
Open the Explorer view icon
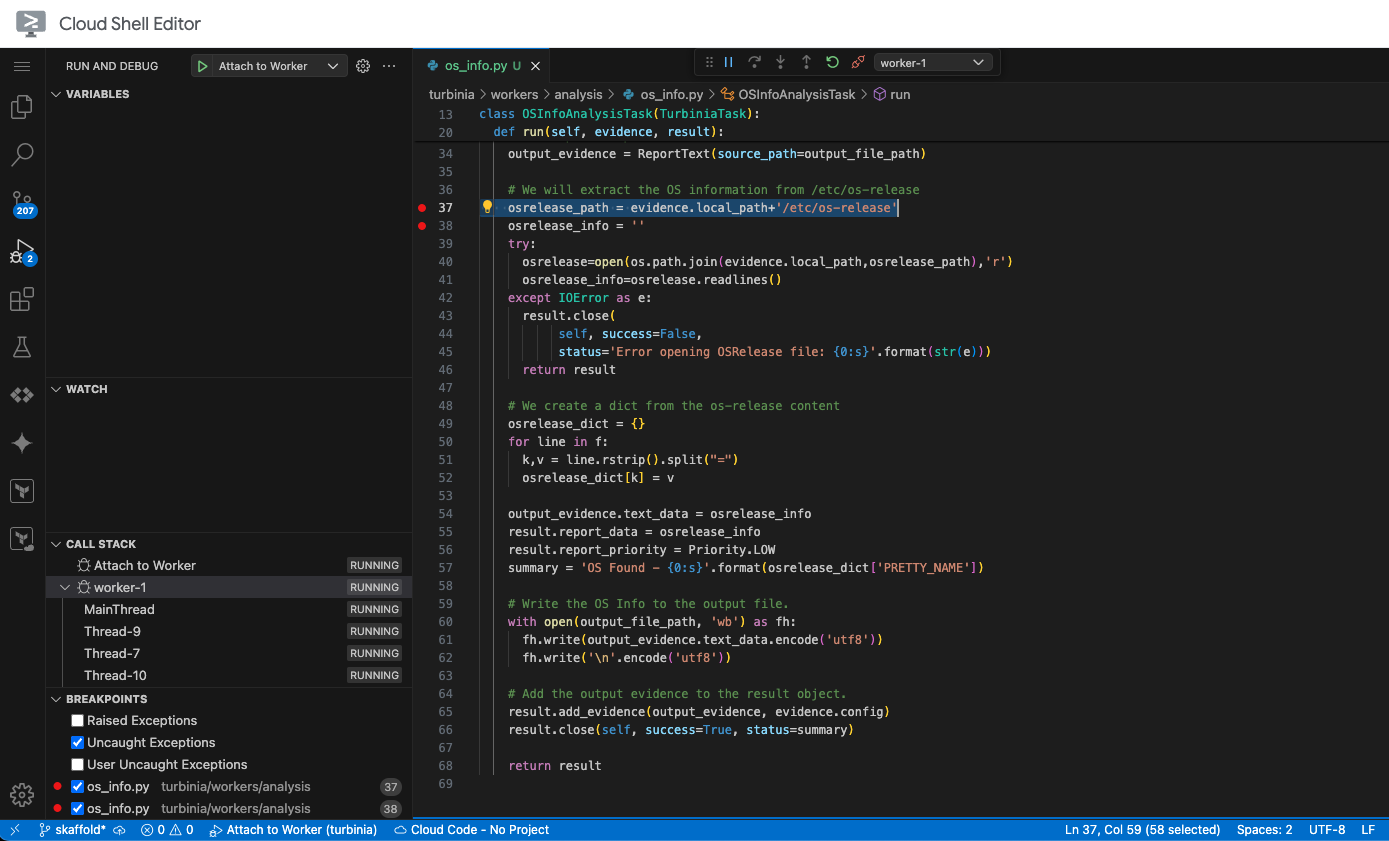(22, 107)
